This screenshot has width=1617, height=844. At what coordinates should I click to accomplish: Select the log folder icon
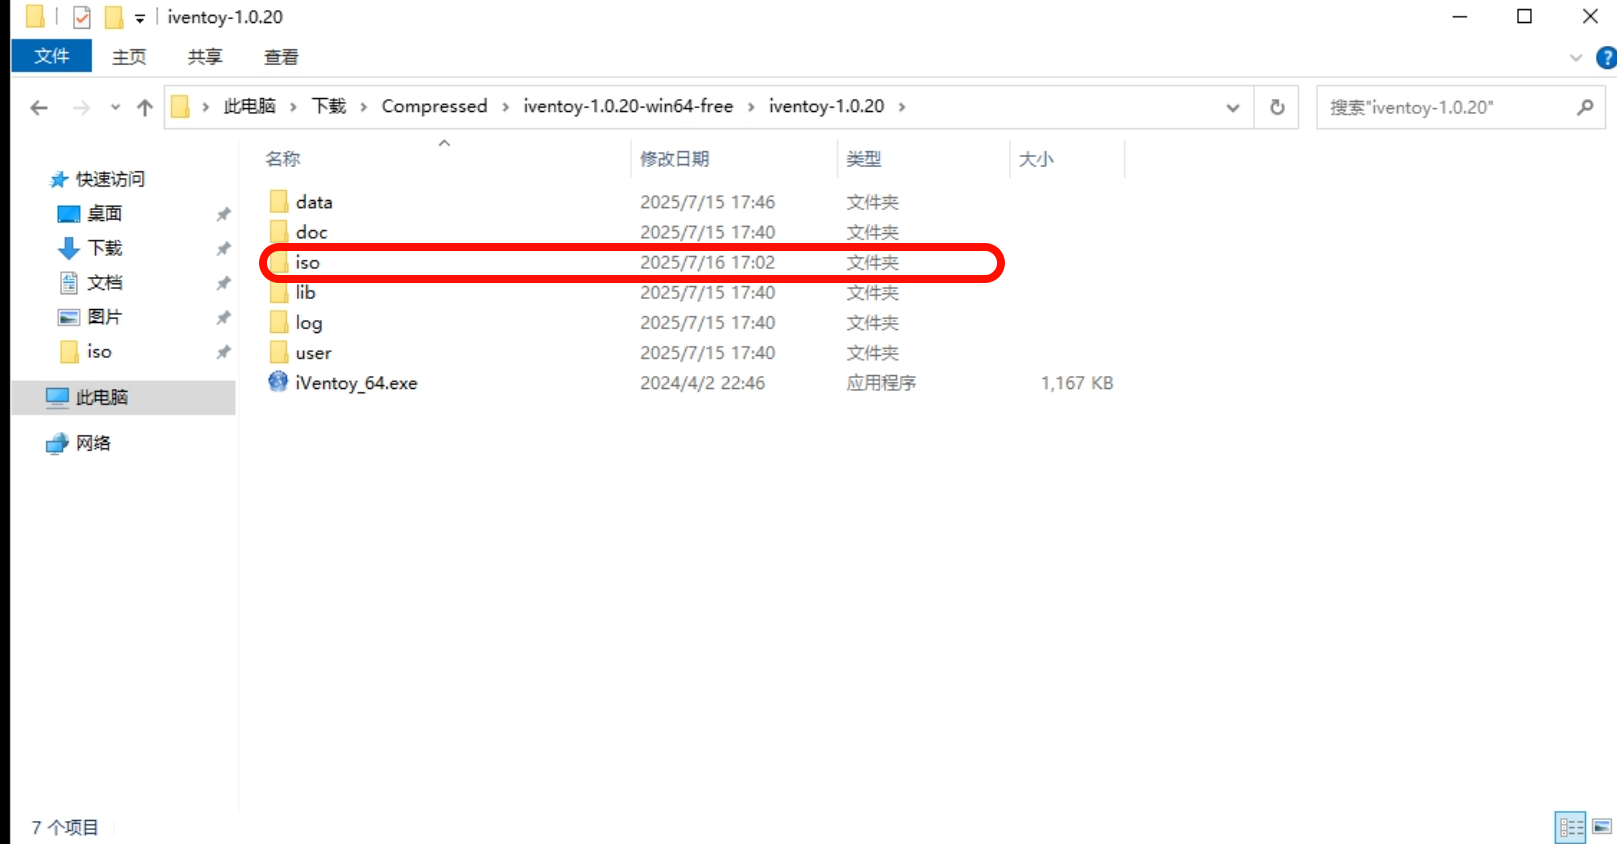click(279, 322)
